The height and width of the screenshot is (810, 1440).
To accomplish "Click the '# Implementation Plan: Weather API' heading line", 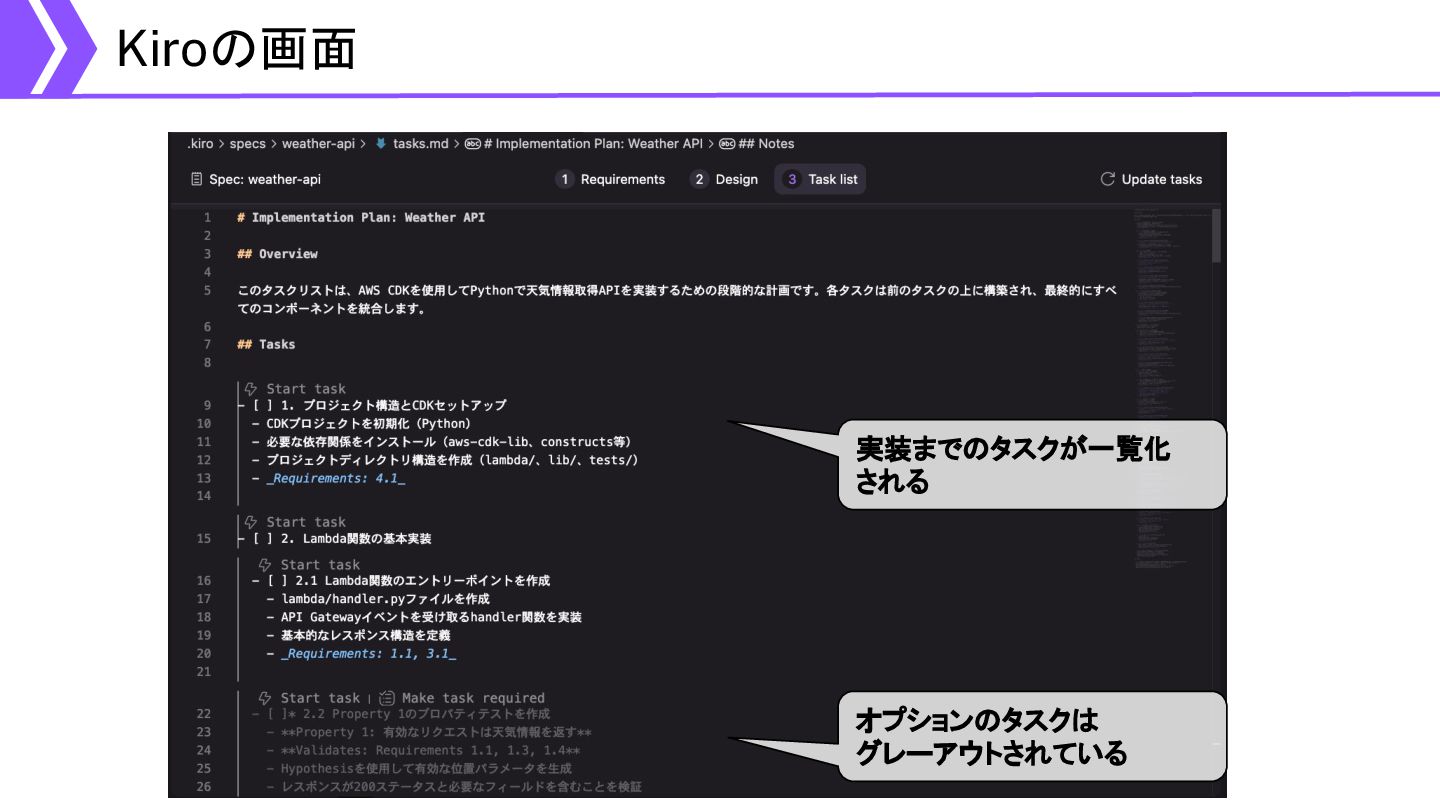I will (361, 218).
